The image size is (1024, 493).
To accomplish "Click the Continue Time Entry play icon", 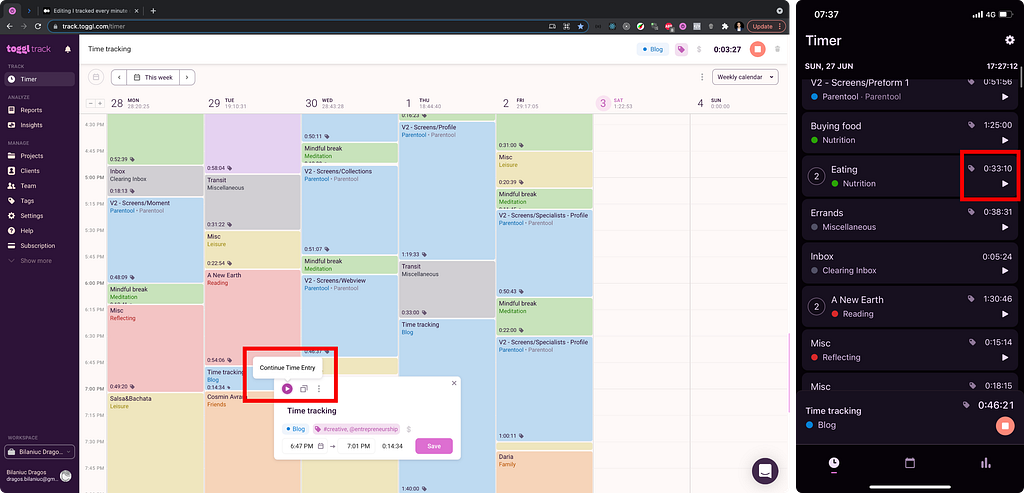I will pos(287,389).
